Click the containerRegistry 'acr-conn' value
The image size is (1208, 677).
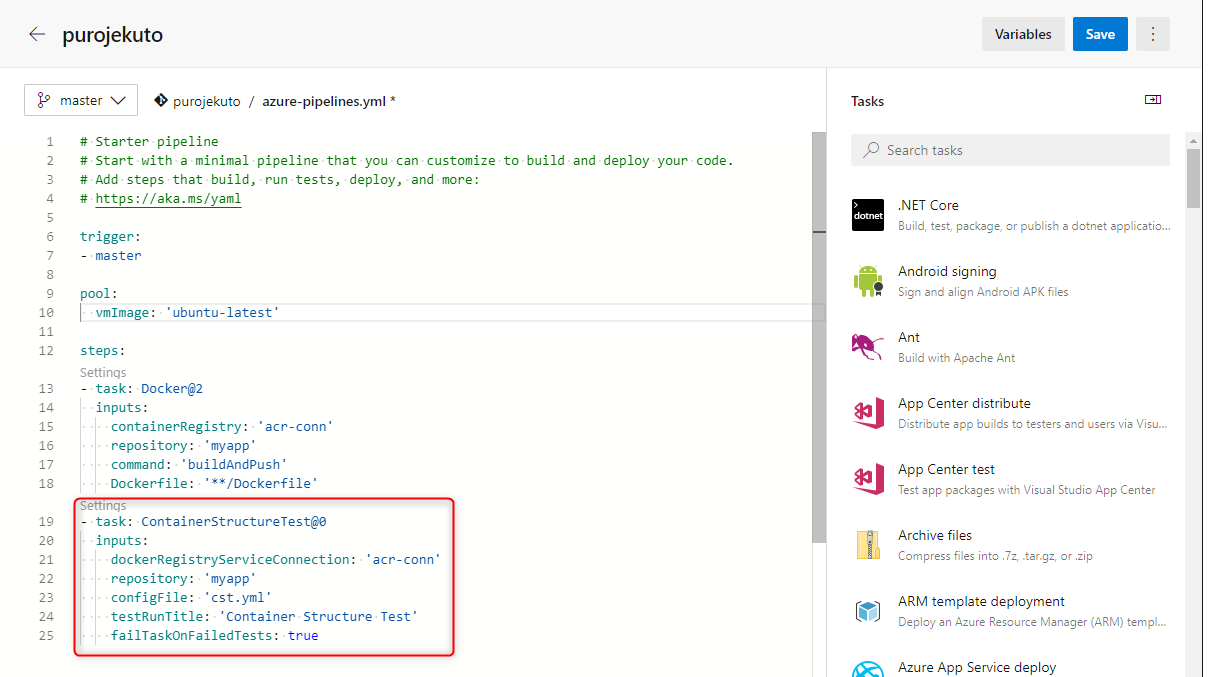pos(295,426)
